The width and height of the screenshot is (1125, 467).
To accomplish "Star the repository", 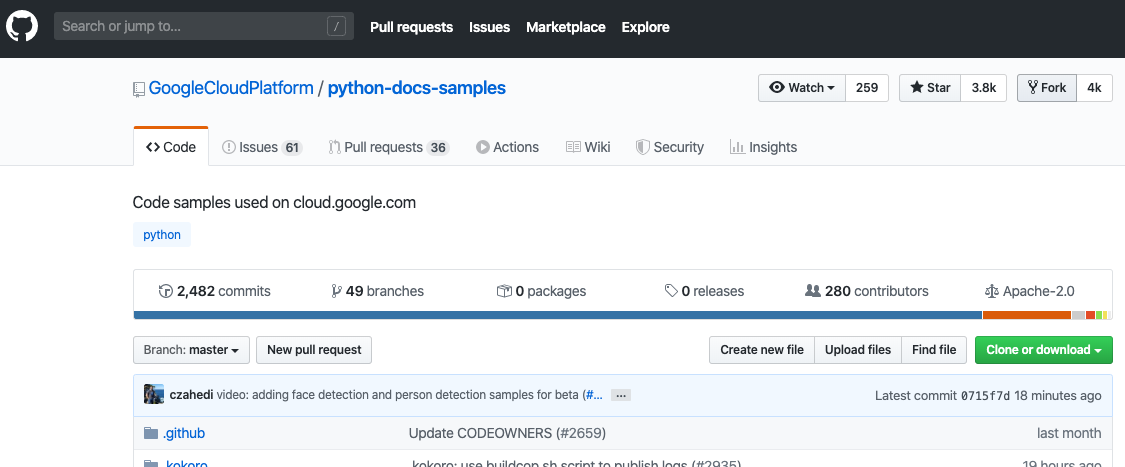I will coord(930,88).
